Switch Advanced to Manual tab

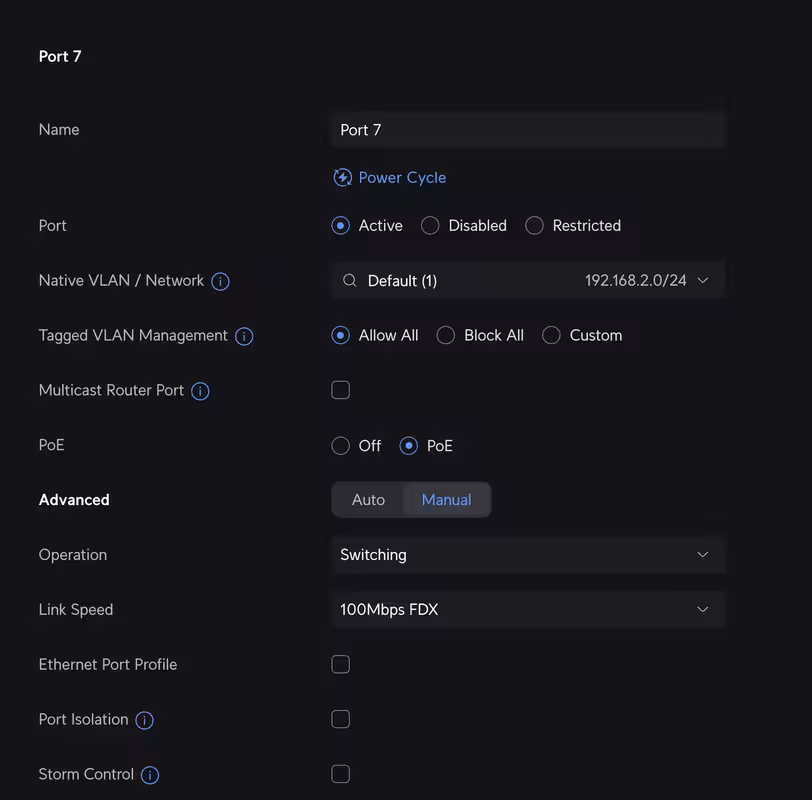pos(446,500)
